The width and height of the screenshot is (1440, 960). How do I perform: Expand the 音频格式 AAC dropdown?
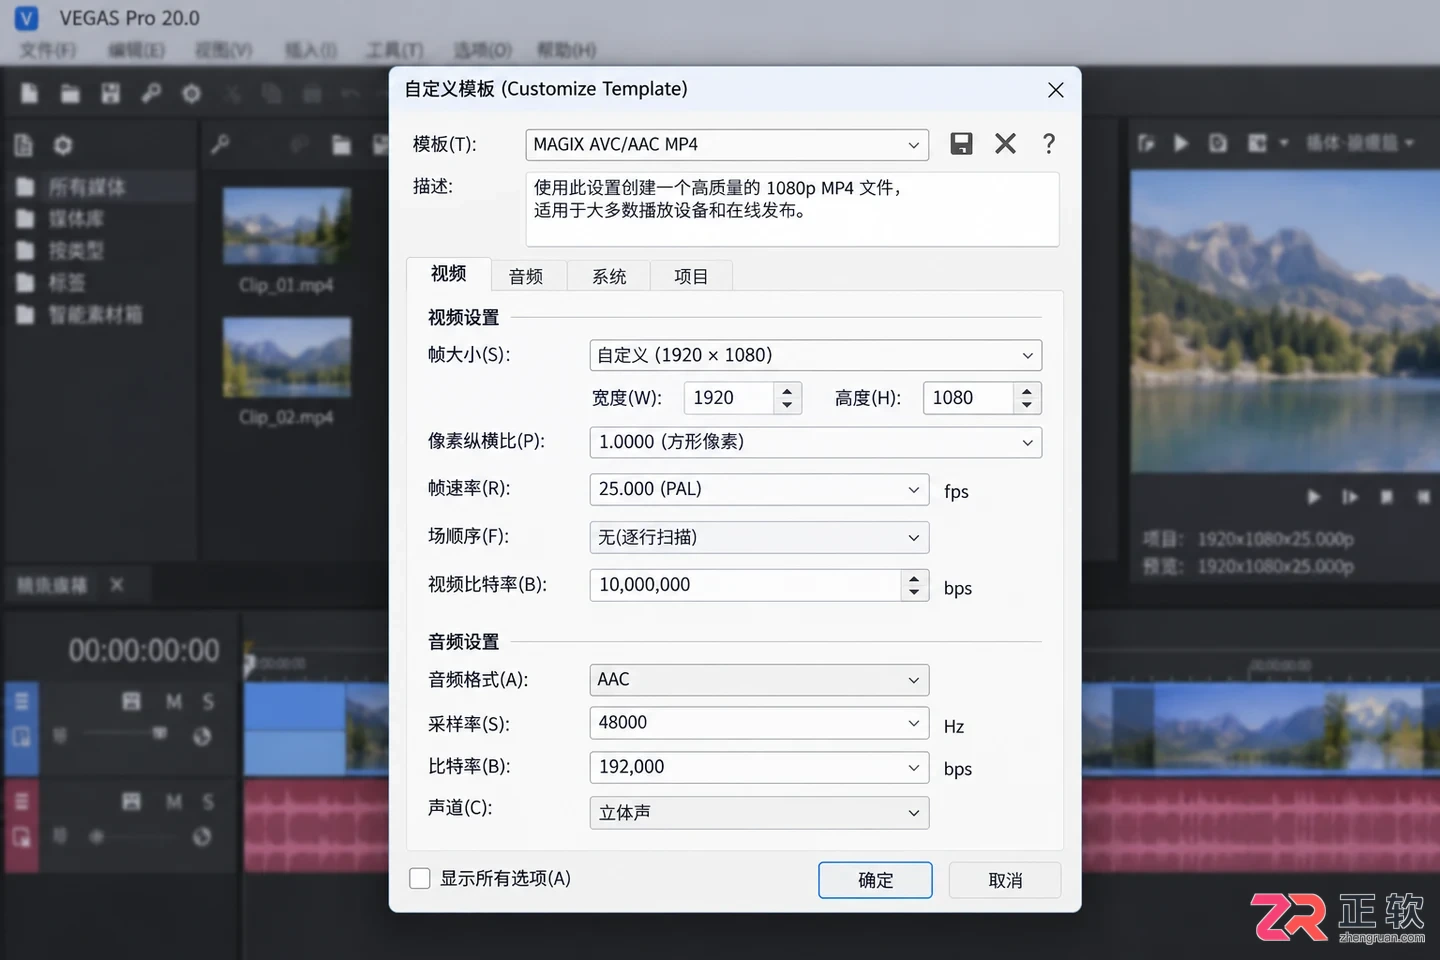[x=759, y=680]
